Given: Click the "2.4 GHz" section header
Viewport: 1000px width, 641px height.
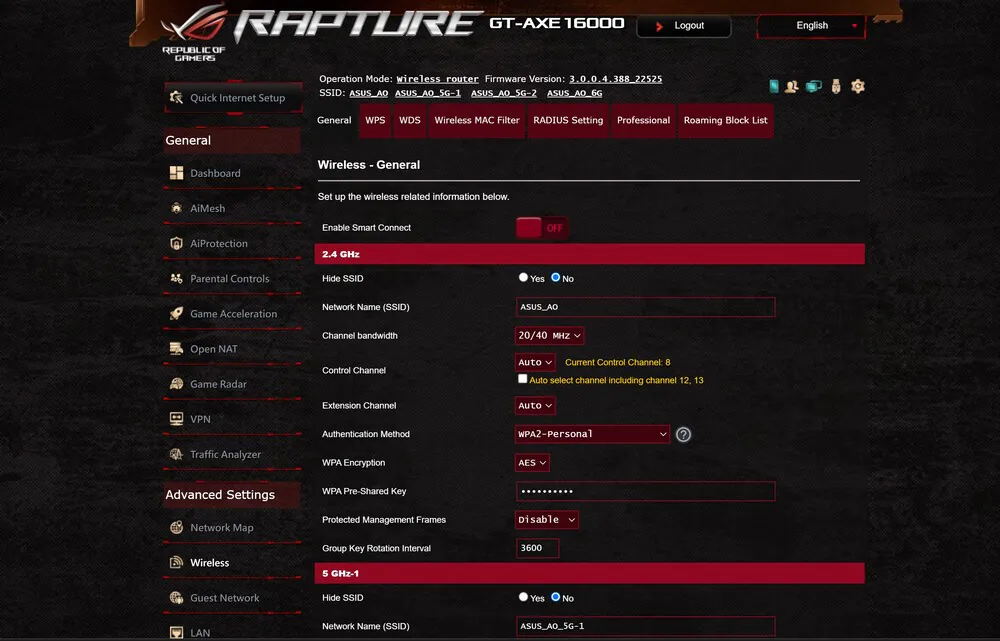Looking at the screenshot, I should [589, 254].
